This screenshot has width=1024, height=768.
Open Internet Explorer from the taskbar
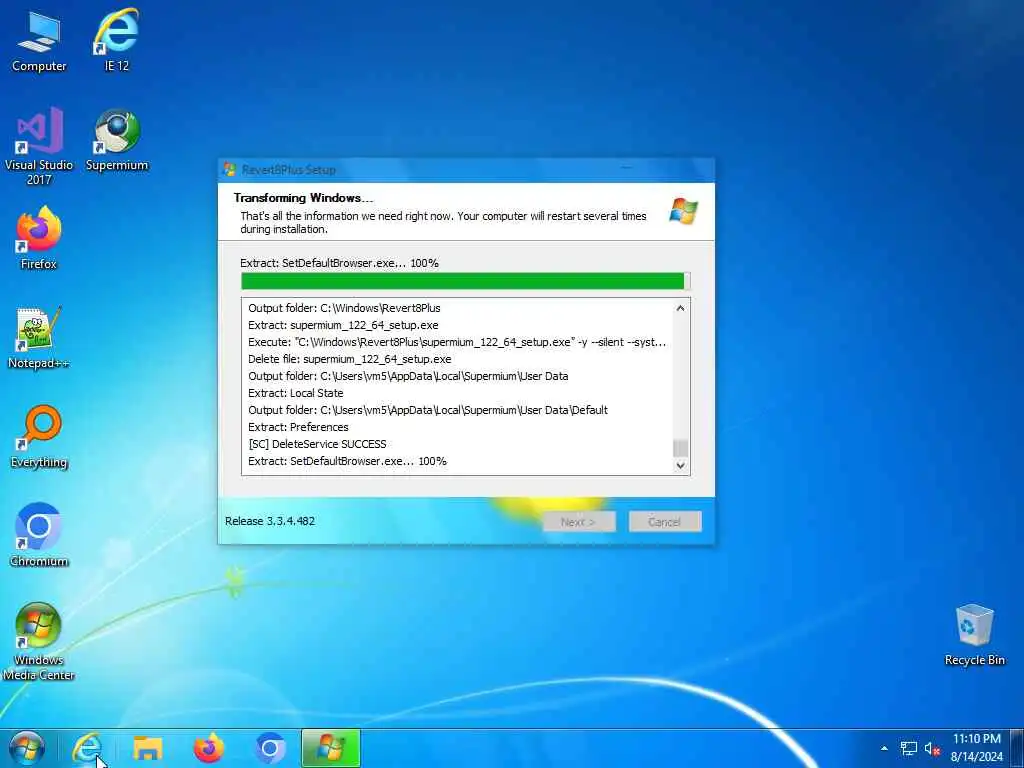point(87,748)
